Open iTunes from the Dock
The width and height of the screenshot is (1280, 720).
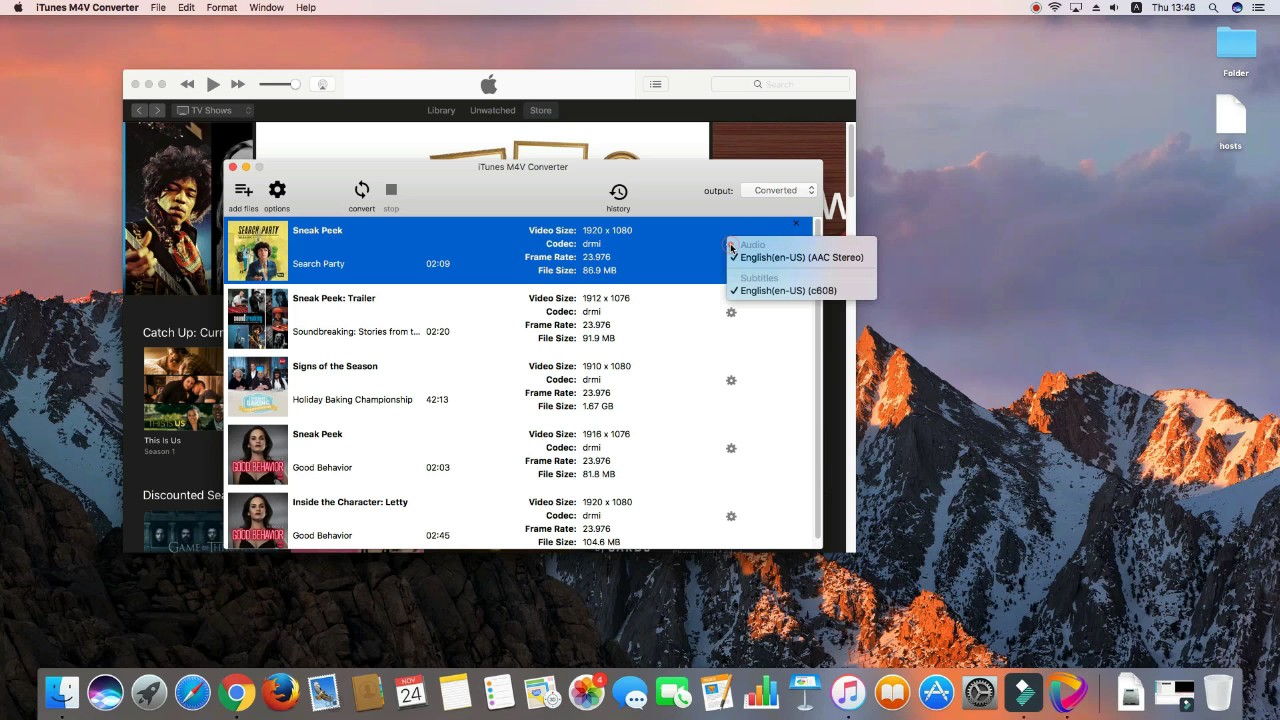(848, 692)
